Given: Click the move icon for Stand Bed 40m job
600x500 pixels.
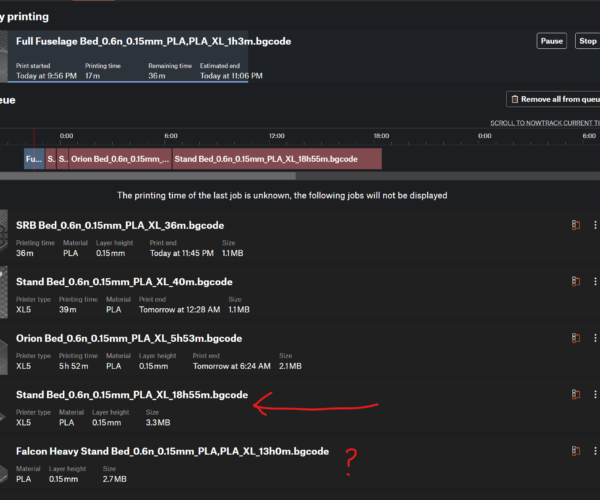Looking at the screenshot, I should point(576,282).
